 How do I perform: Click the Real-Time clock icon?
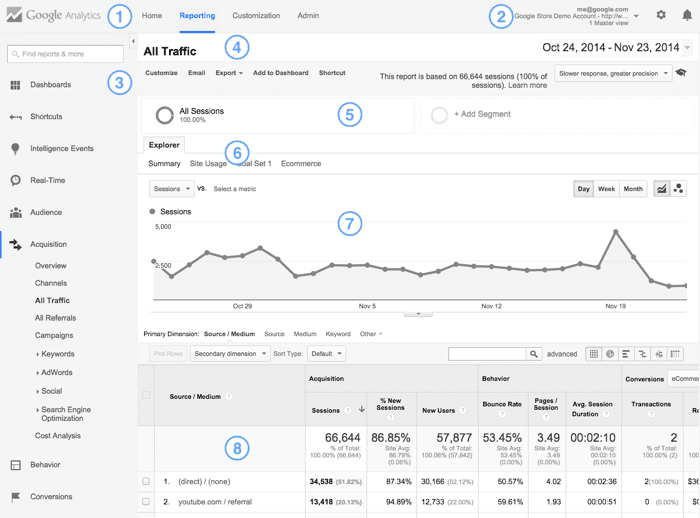[x=15, y=180]
